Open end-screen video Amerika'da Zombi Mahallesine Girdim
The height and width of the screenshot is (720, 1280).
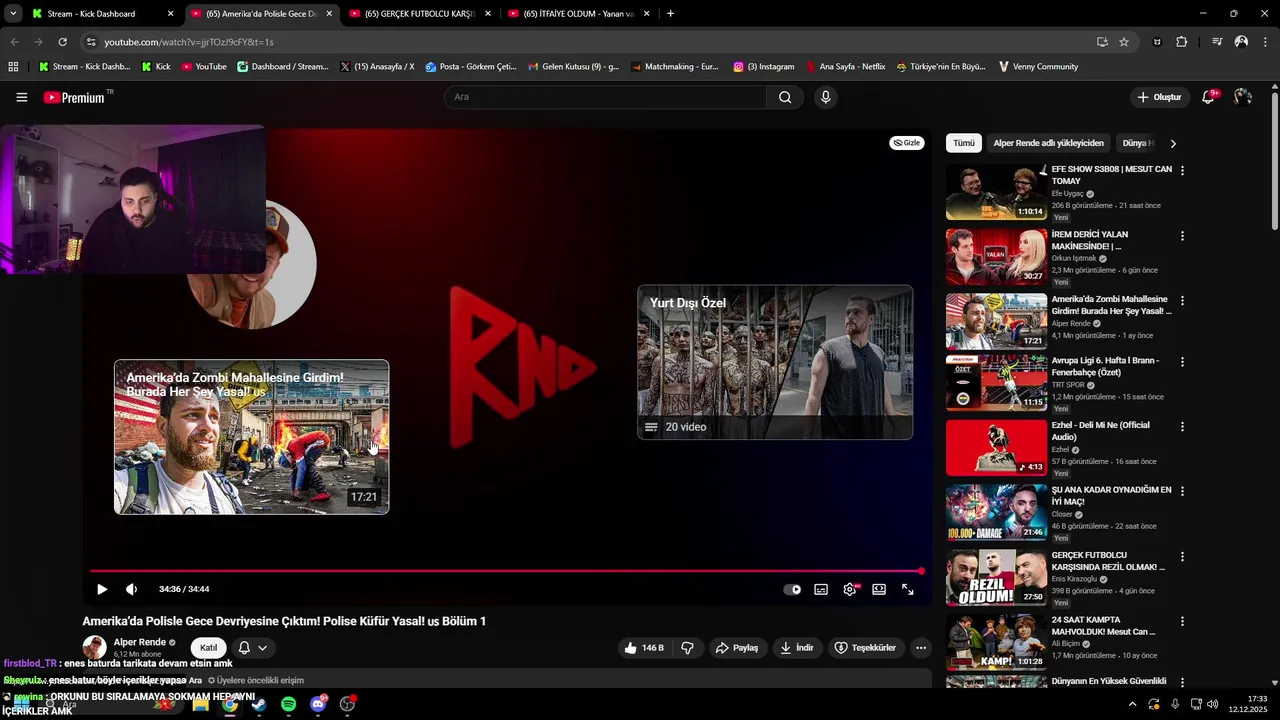(x=251, y=437)
